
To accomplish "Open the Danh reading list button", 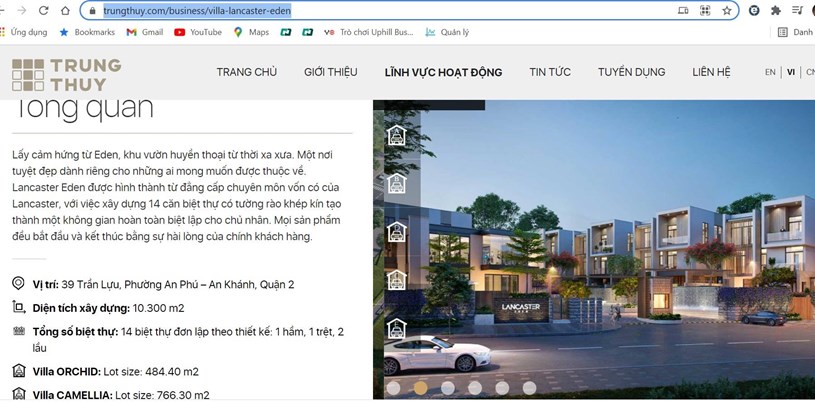I will coord(795,32).
